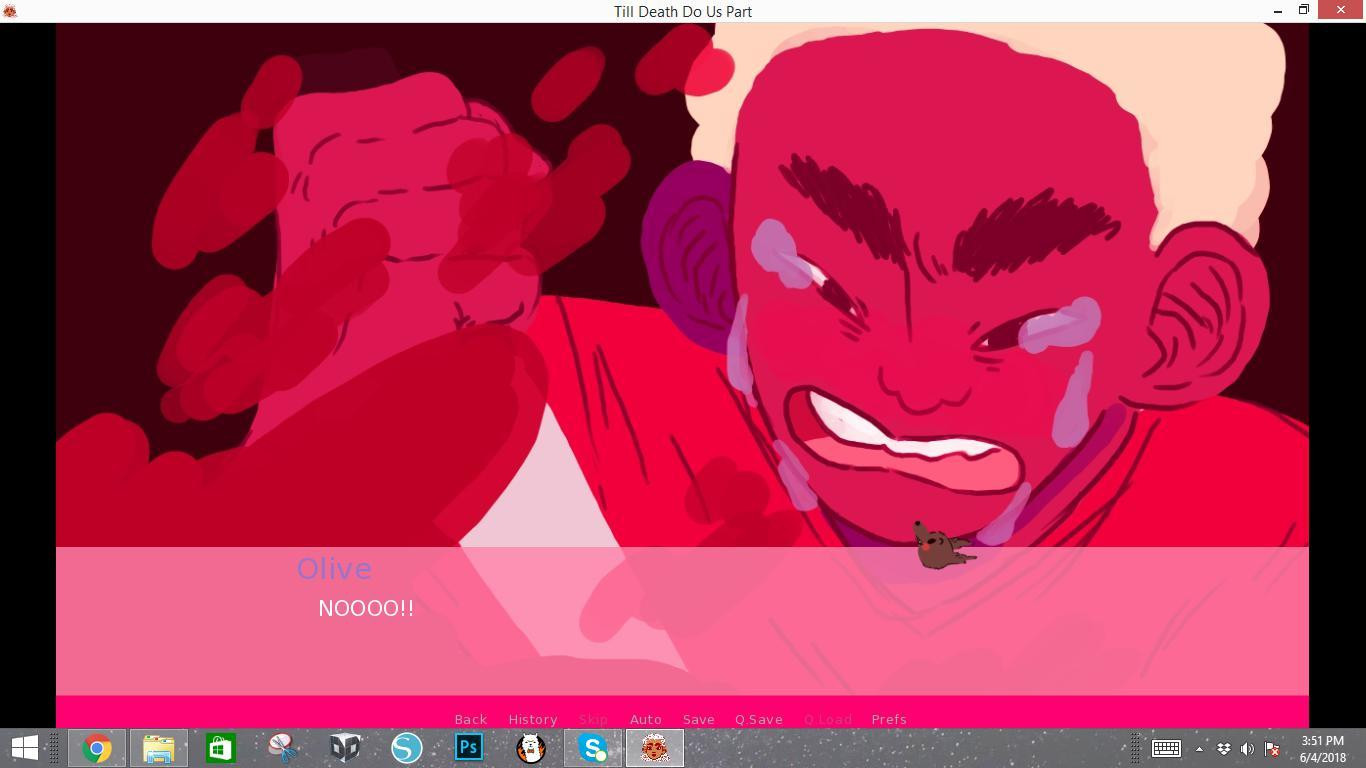Screen dimensions: 1366x768
Task: Open File Explorer from the taskbar
Action: coord(159,748)
